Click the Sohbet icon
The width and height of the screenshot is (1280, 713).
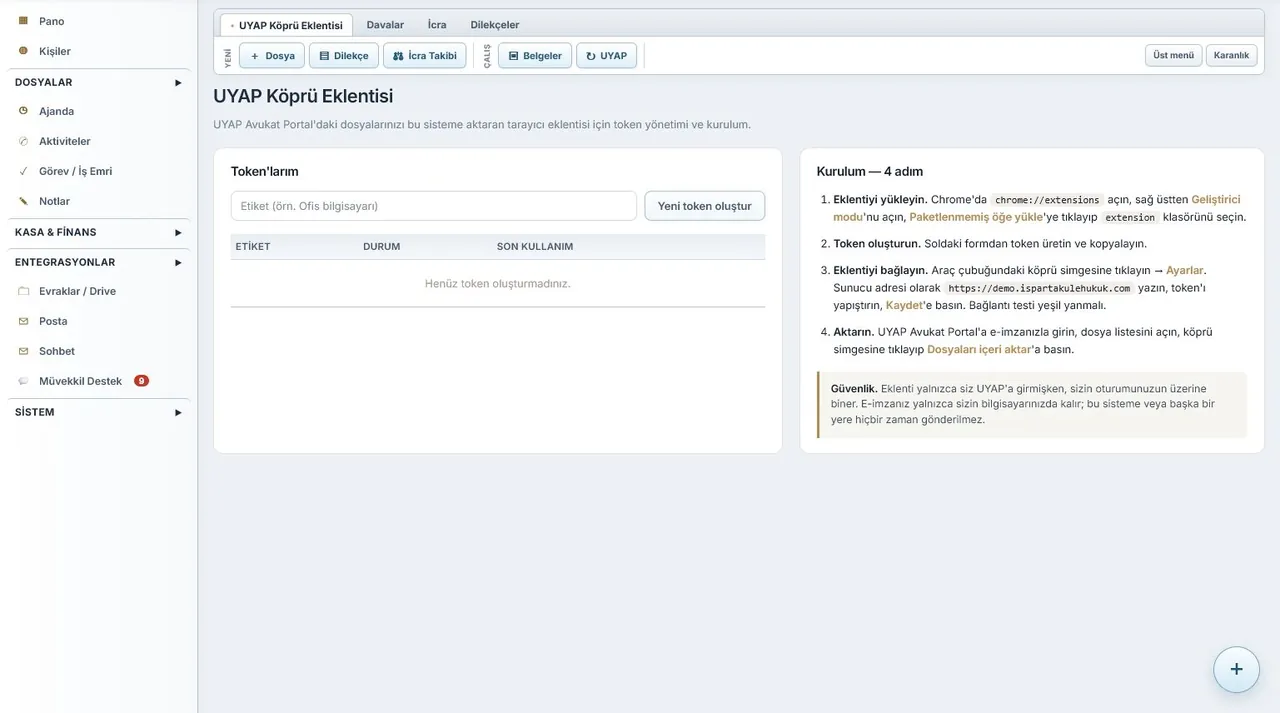coord(23,351)
